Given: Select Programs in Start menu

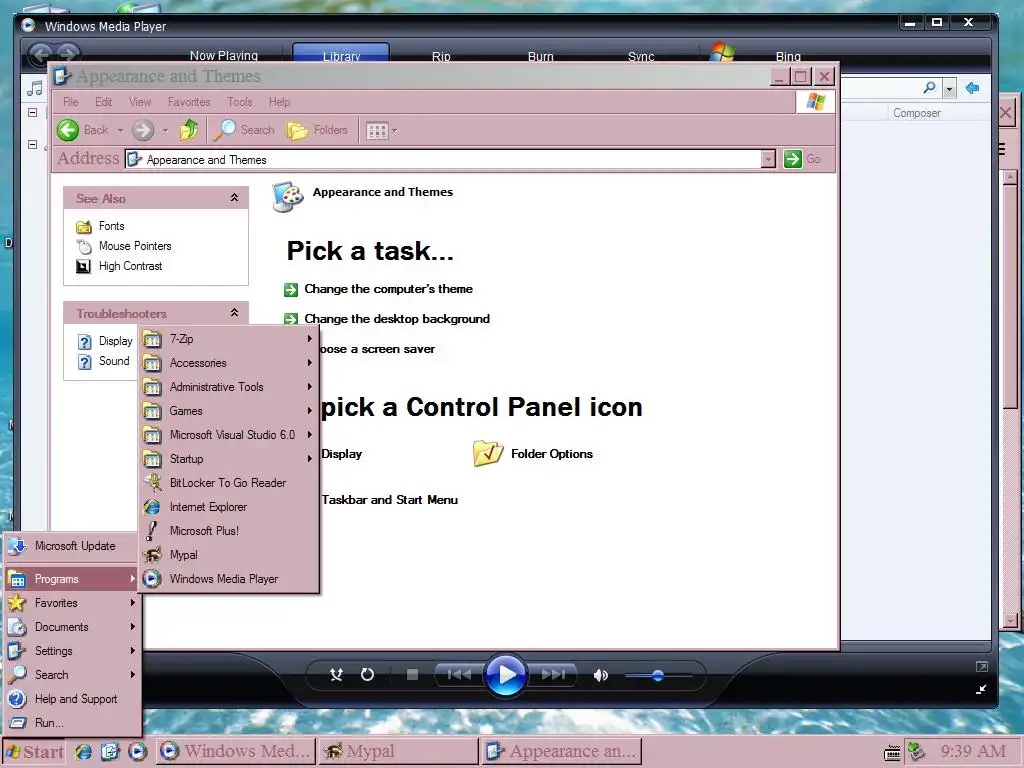Looking at the screenshot, I should pos(72,579).
